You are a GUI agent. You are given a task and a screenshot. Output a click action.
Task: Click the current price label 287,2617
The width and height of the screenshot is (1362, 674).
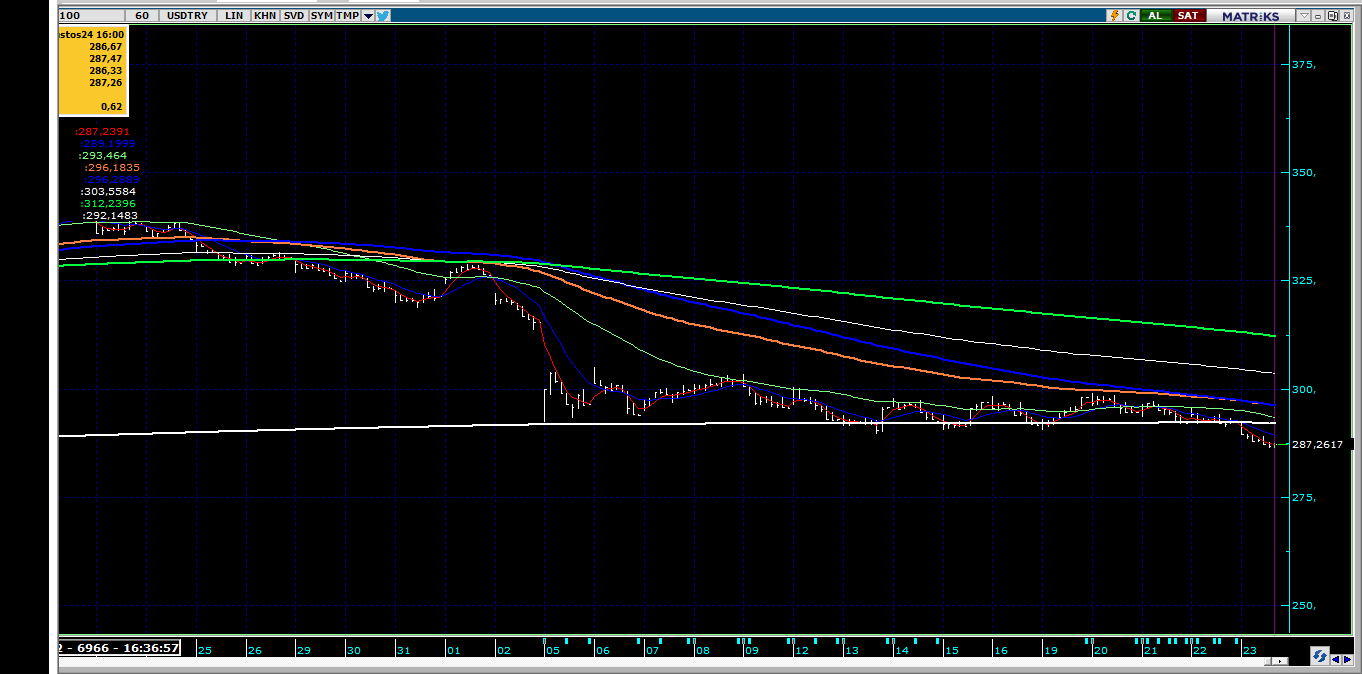pyautogui.click(x=1317, y=444)
